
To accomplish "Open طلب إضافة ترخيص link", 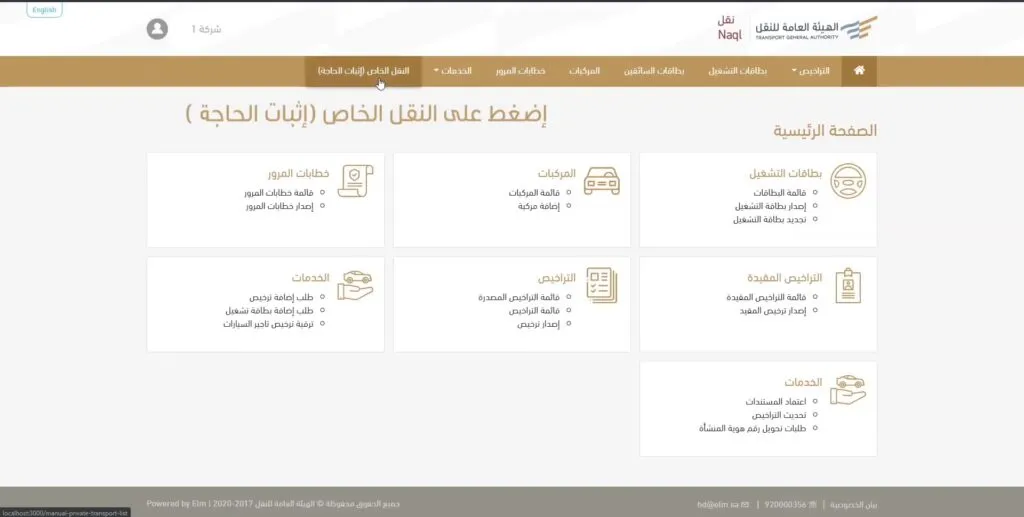I will click(281, 297).
